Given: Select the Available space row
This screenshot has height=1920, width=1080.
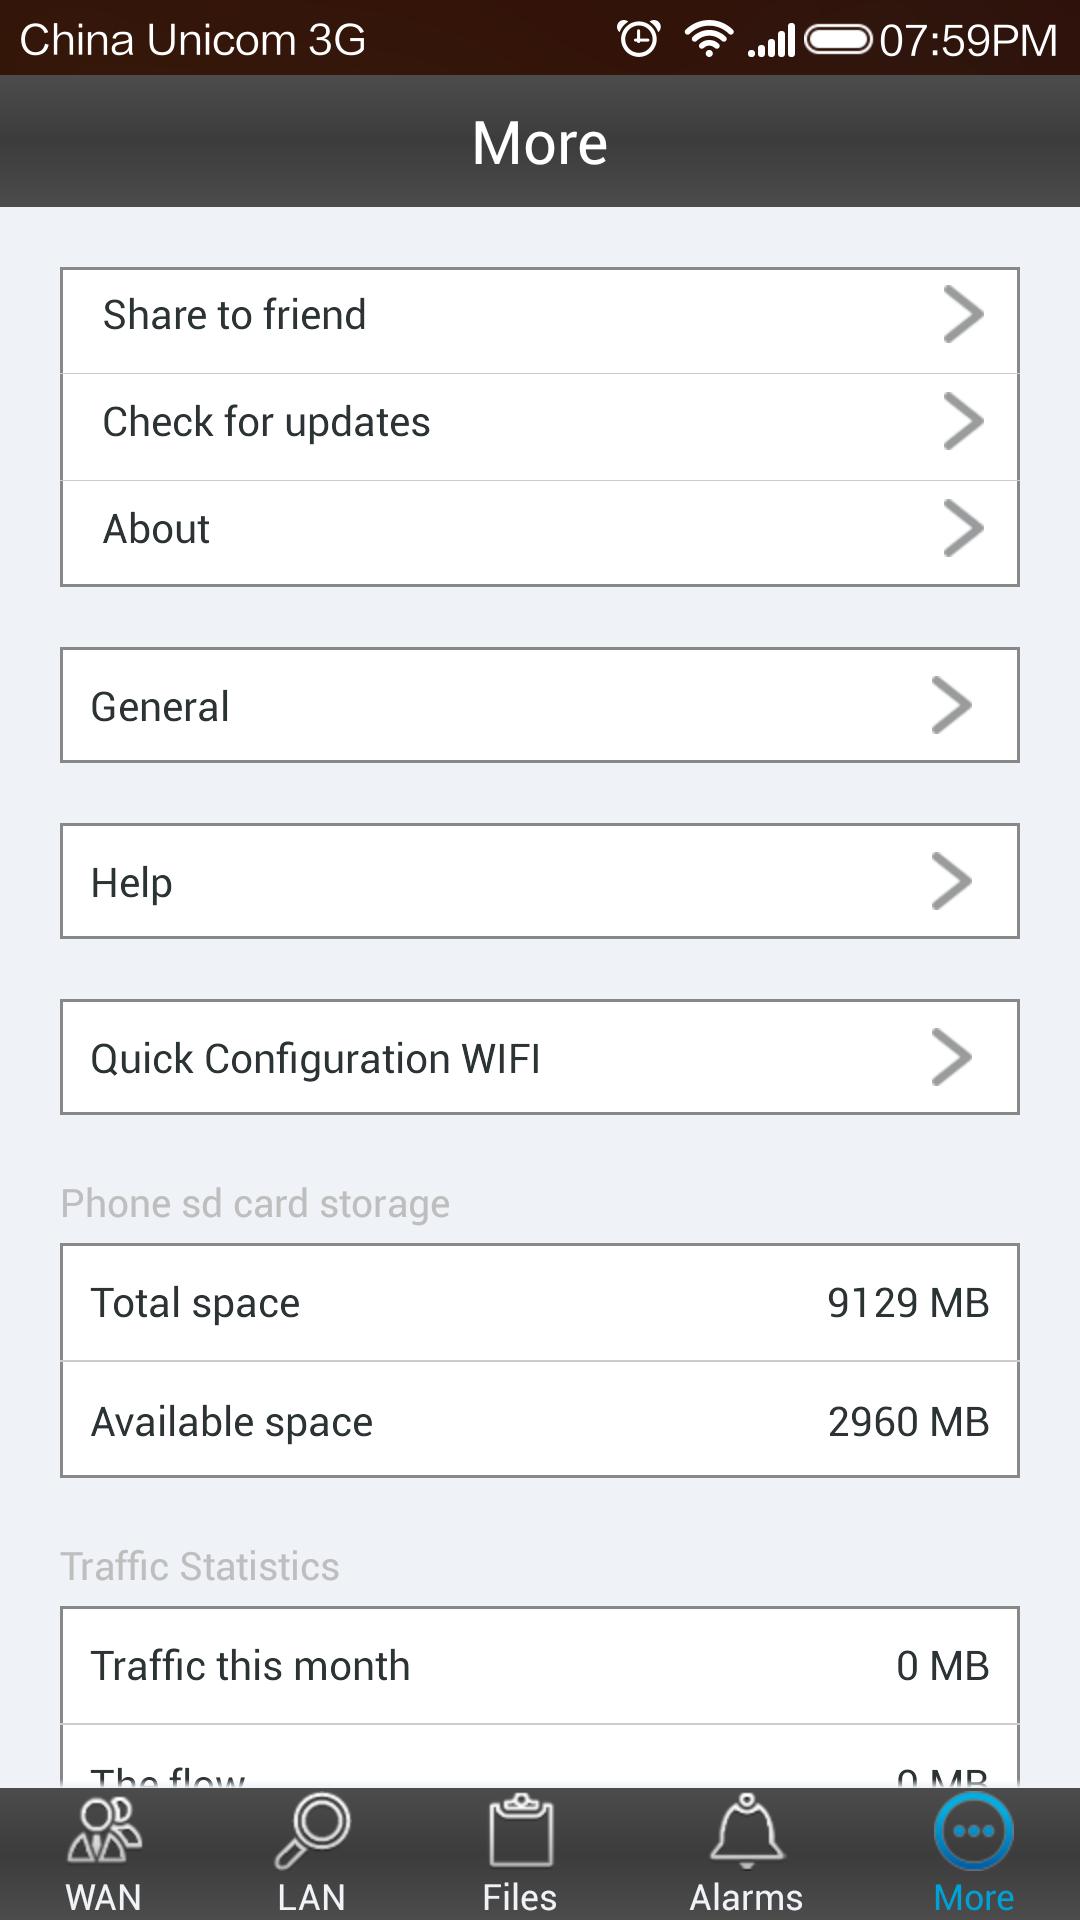Looking at the screenshot, I should (540, 1420).
